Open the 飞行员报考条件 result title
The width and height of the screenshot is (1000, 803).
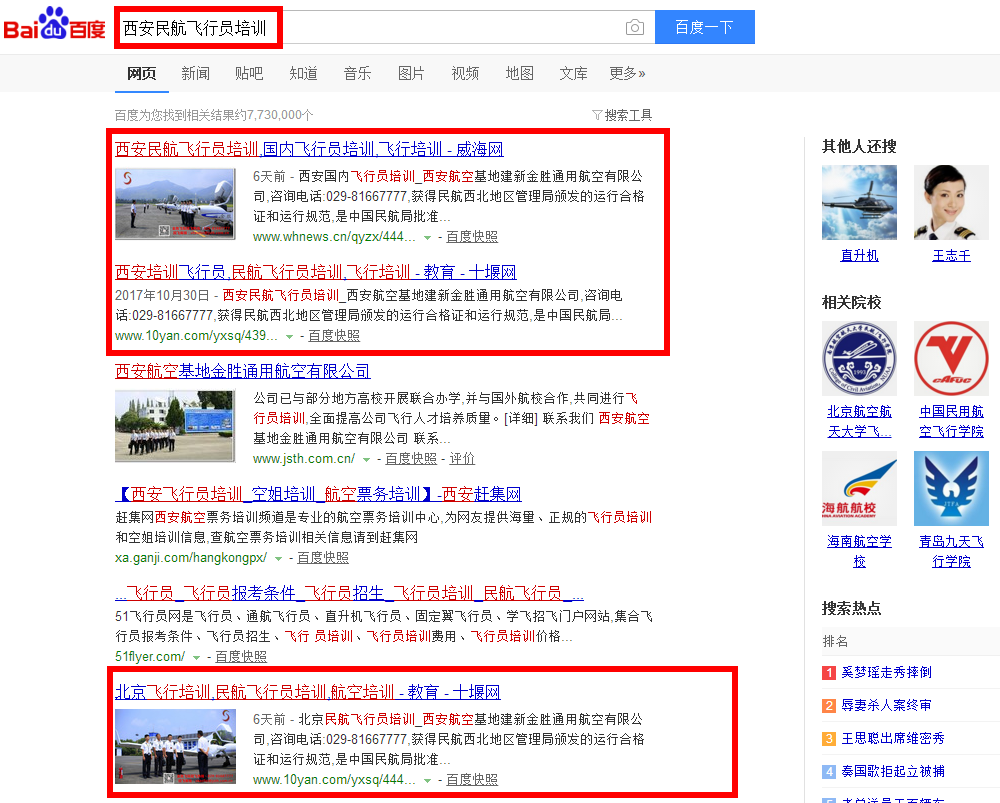point(349,593)
